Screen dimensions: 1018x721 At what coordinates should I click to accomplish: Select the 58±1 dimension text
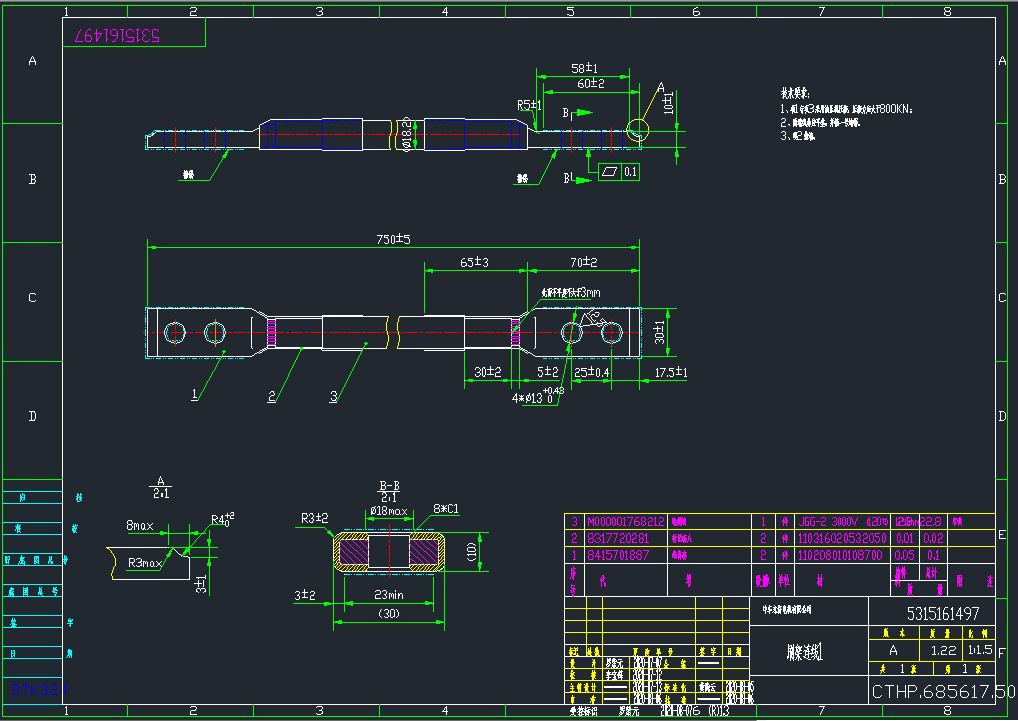[584, 67]
